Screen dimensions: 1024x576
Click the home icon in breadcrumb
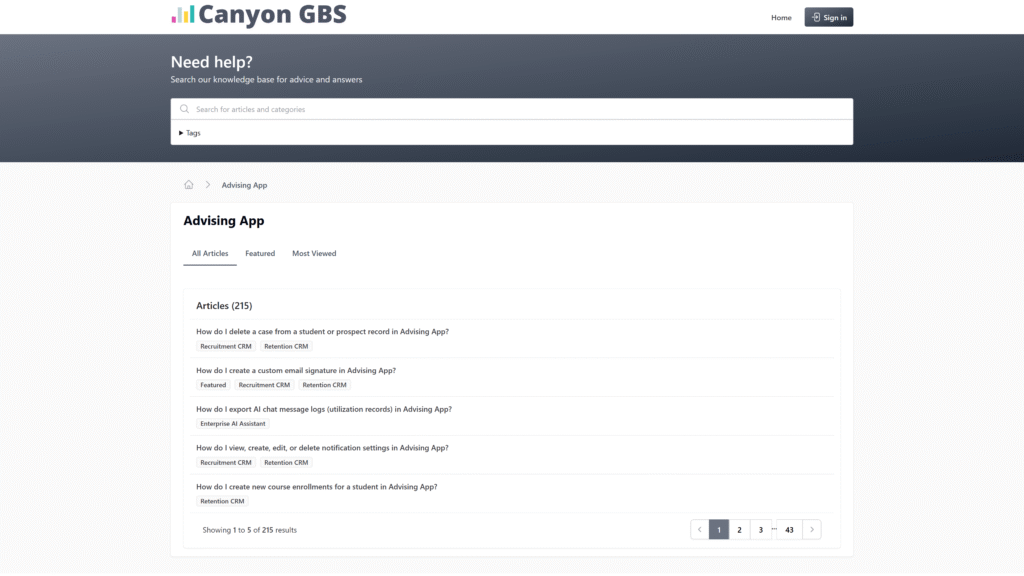[189, 185]
